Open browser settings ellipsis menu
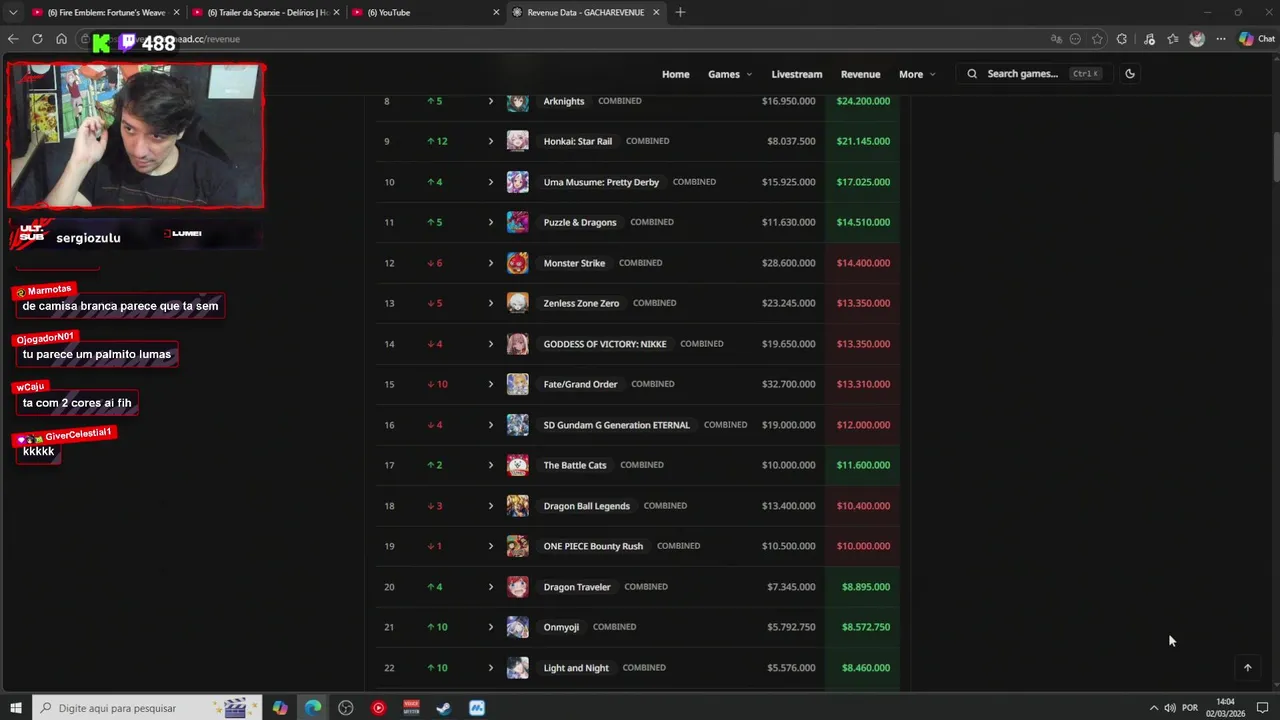The image size is (1280, 720). (x=1221, y=39)
